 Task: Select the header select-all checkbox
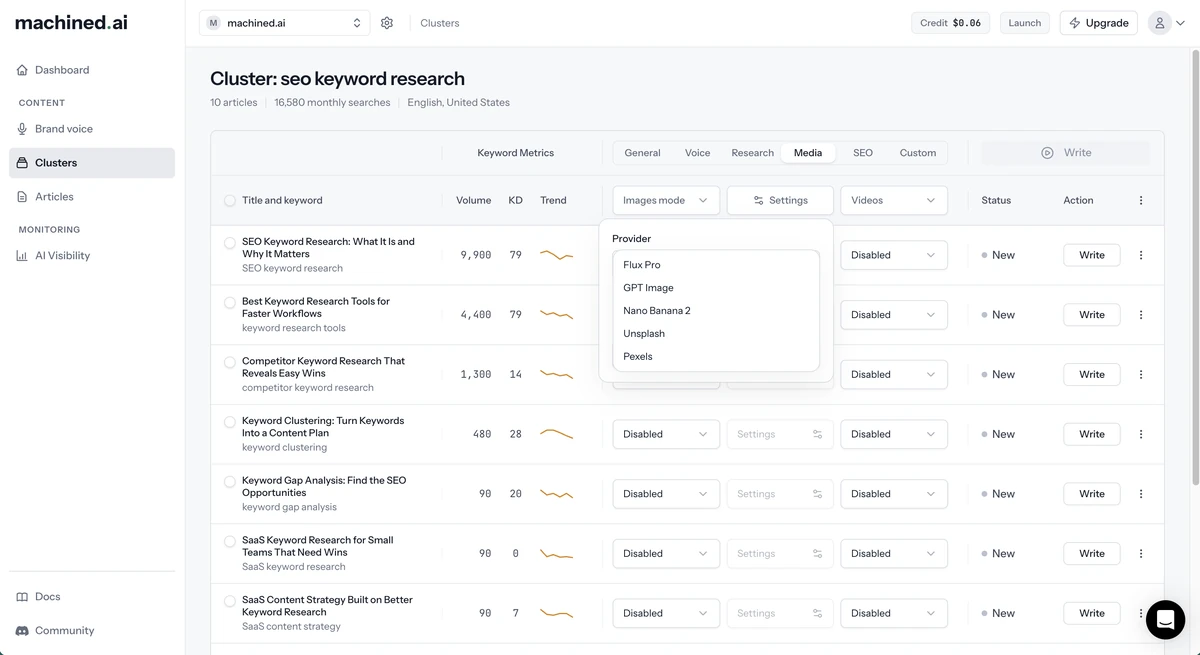coord(230,201)
